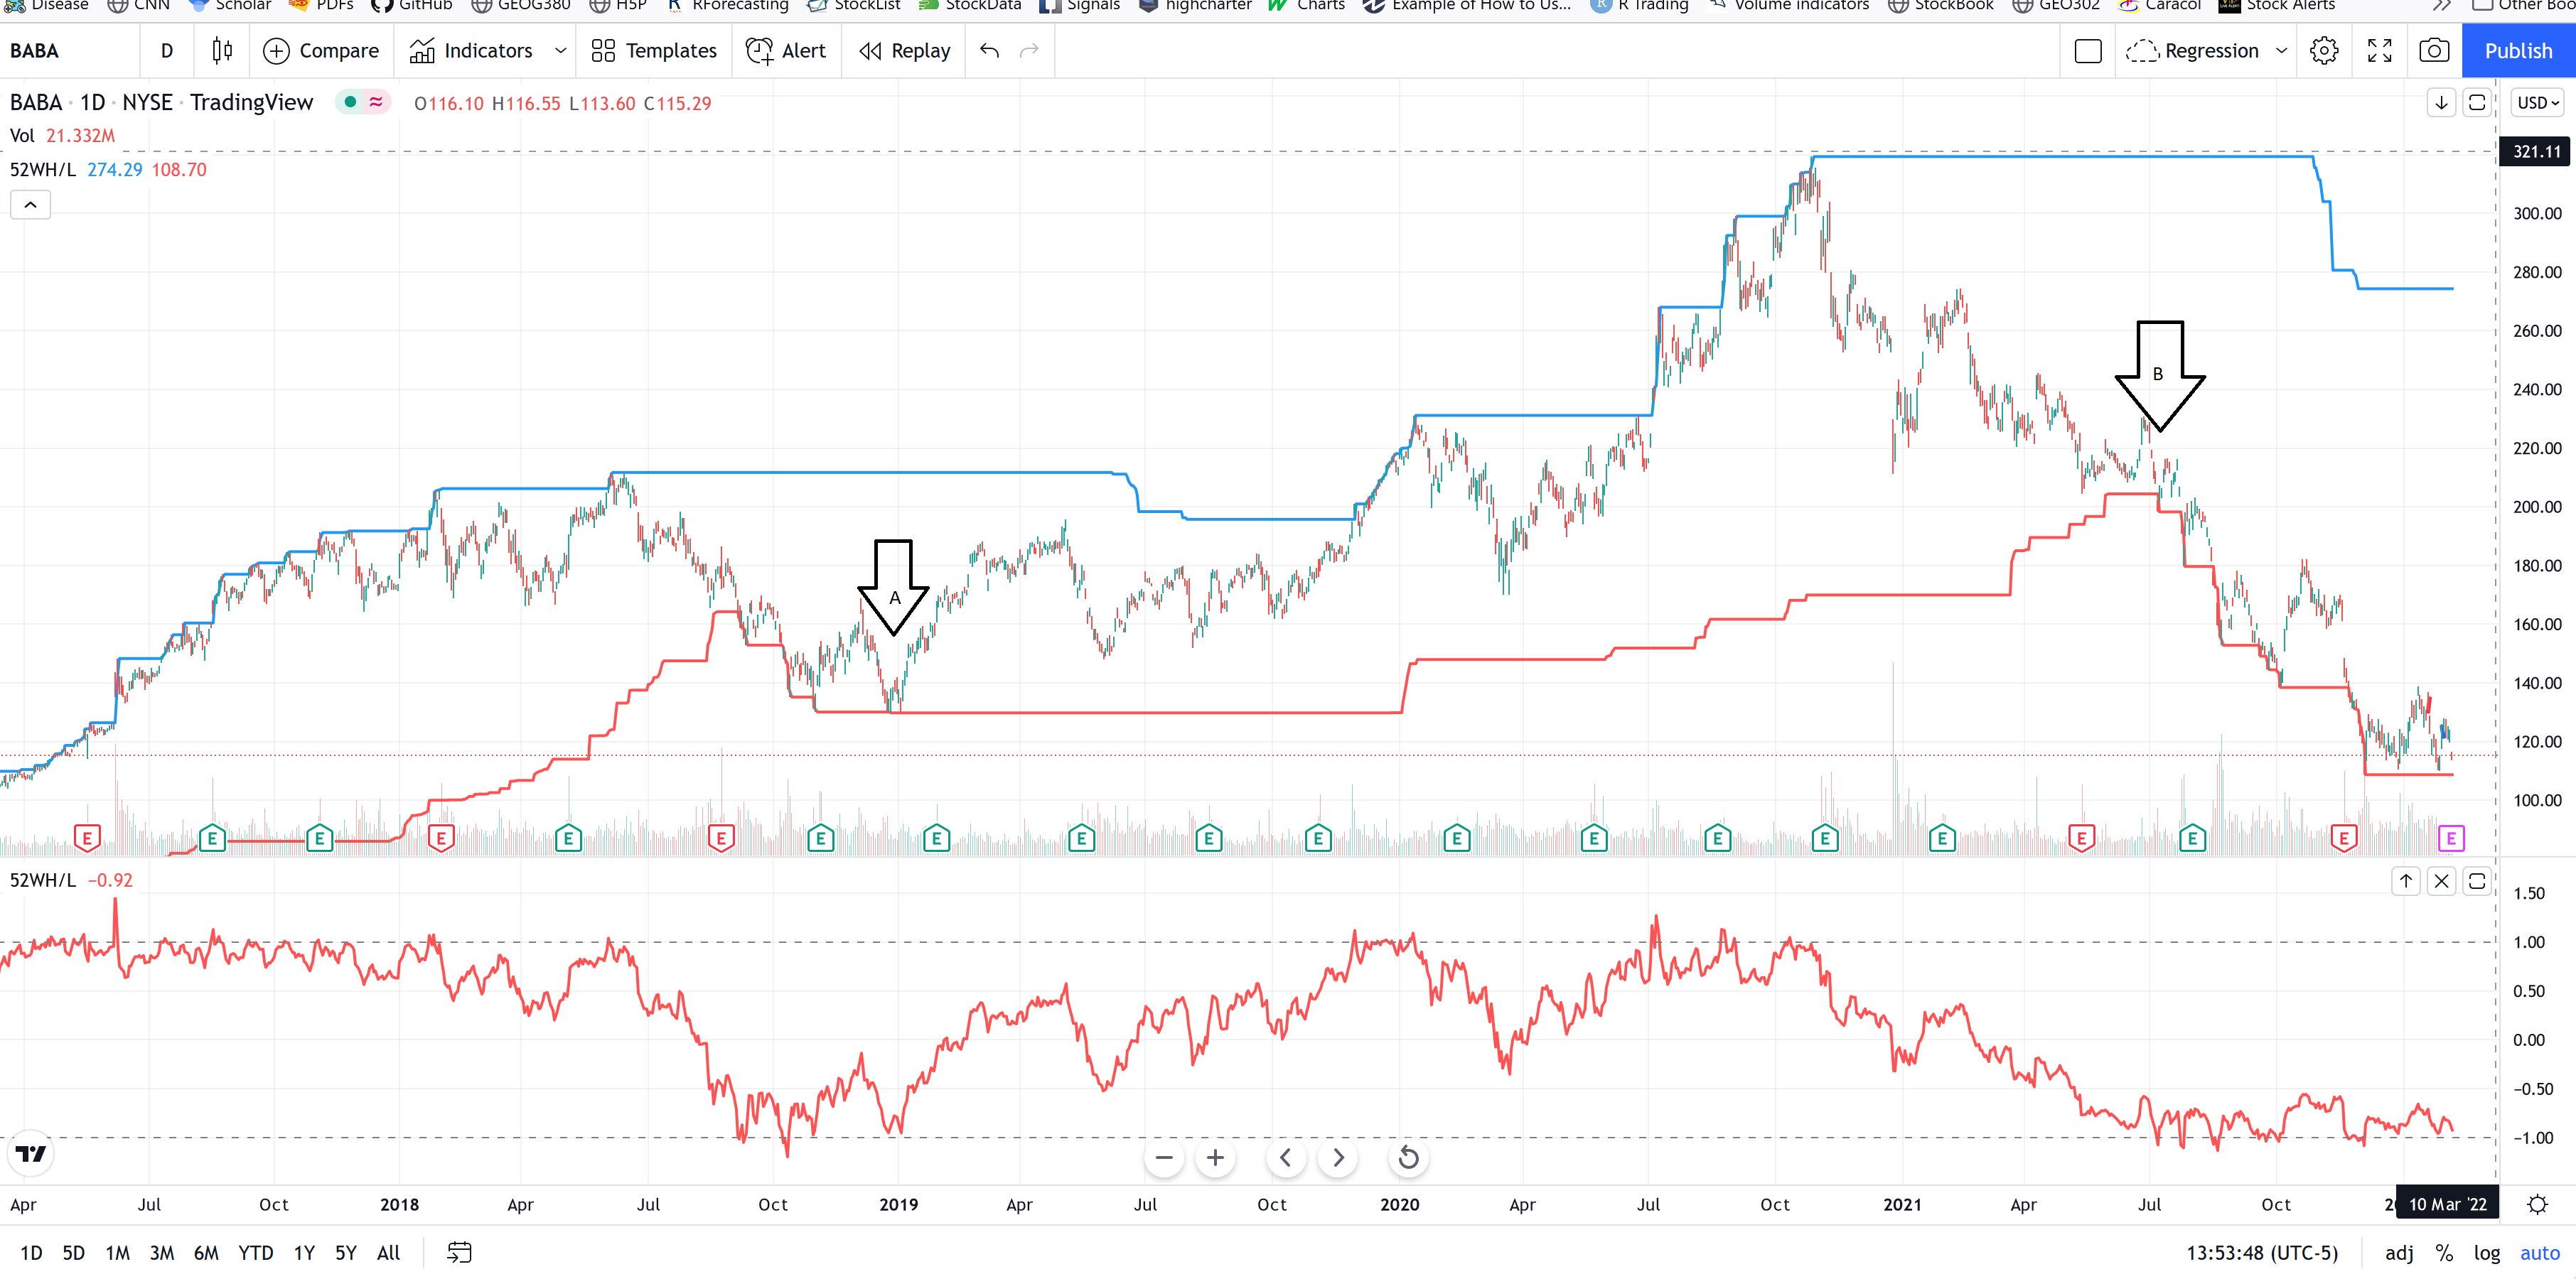The image size is (2576, 1279).
Task: Move chart right with the forward arrow
Action: pos(1338,1158)
